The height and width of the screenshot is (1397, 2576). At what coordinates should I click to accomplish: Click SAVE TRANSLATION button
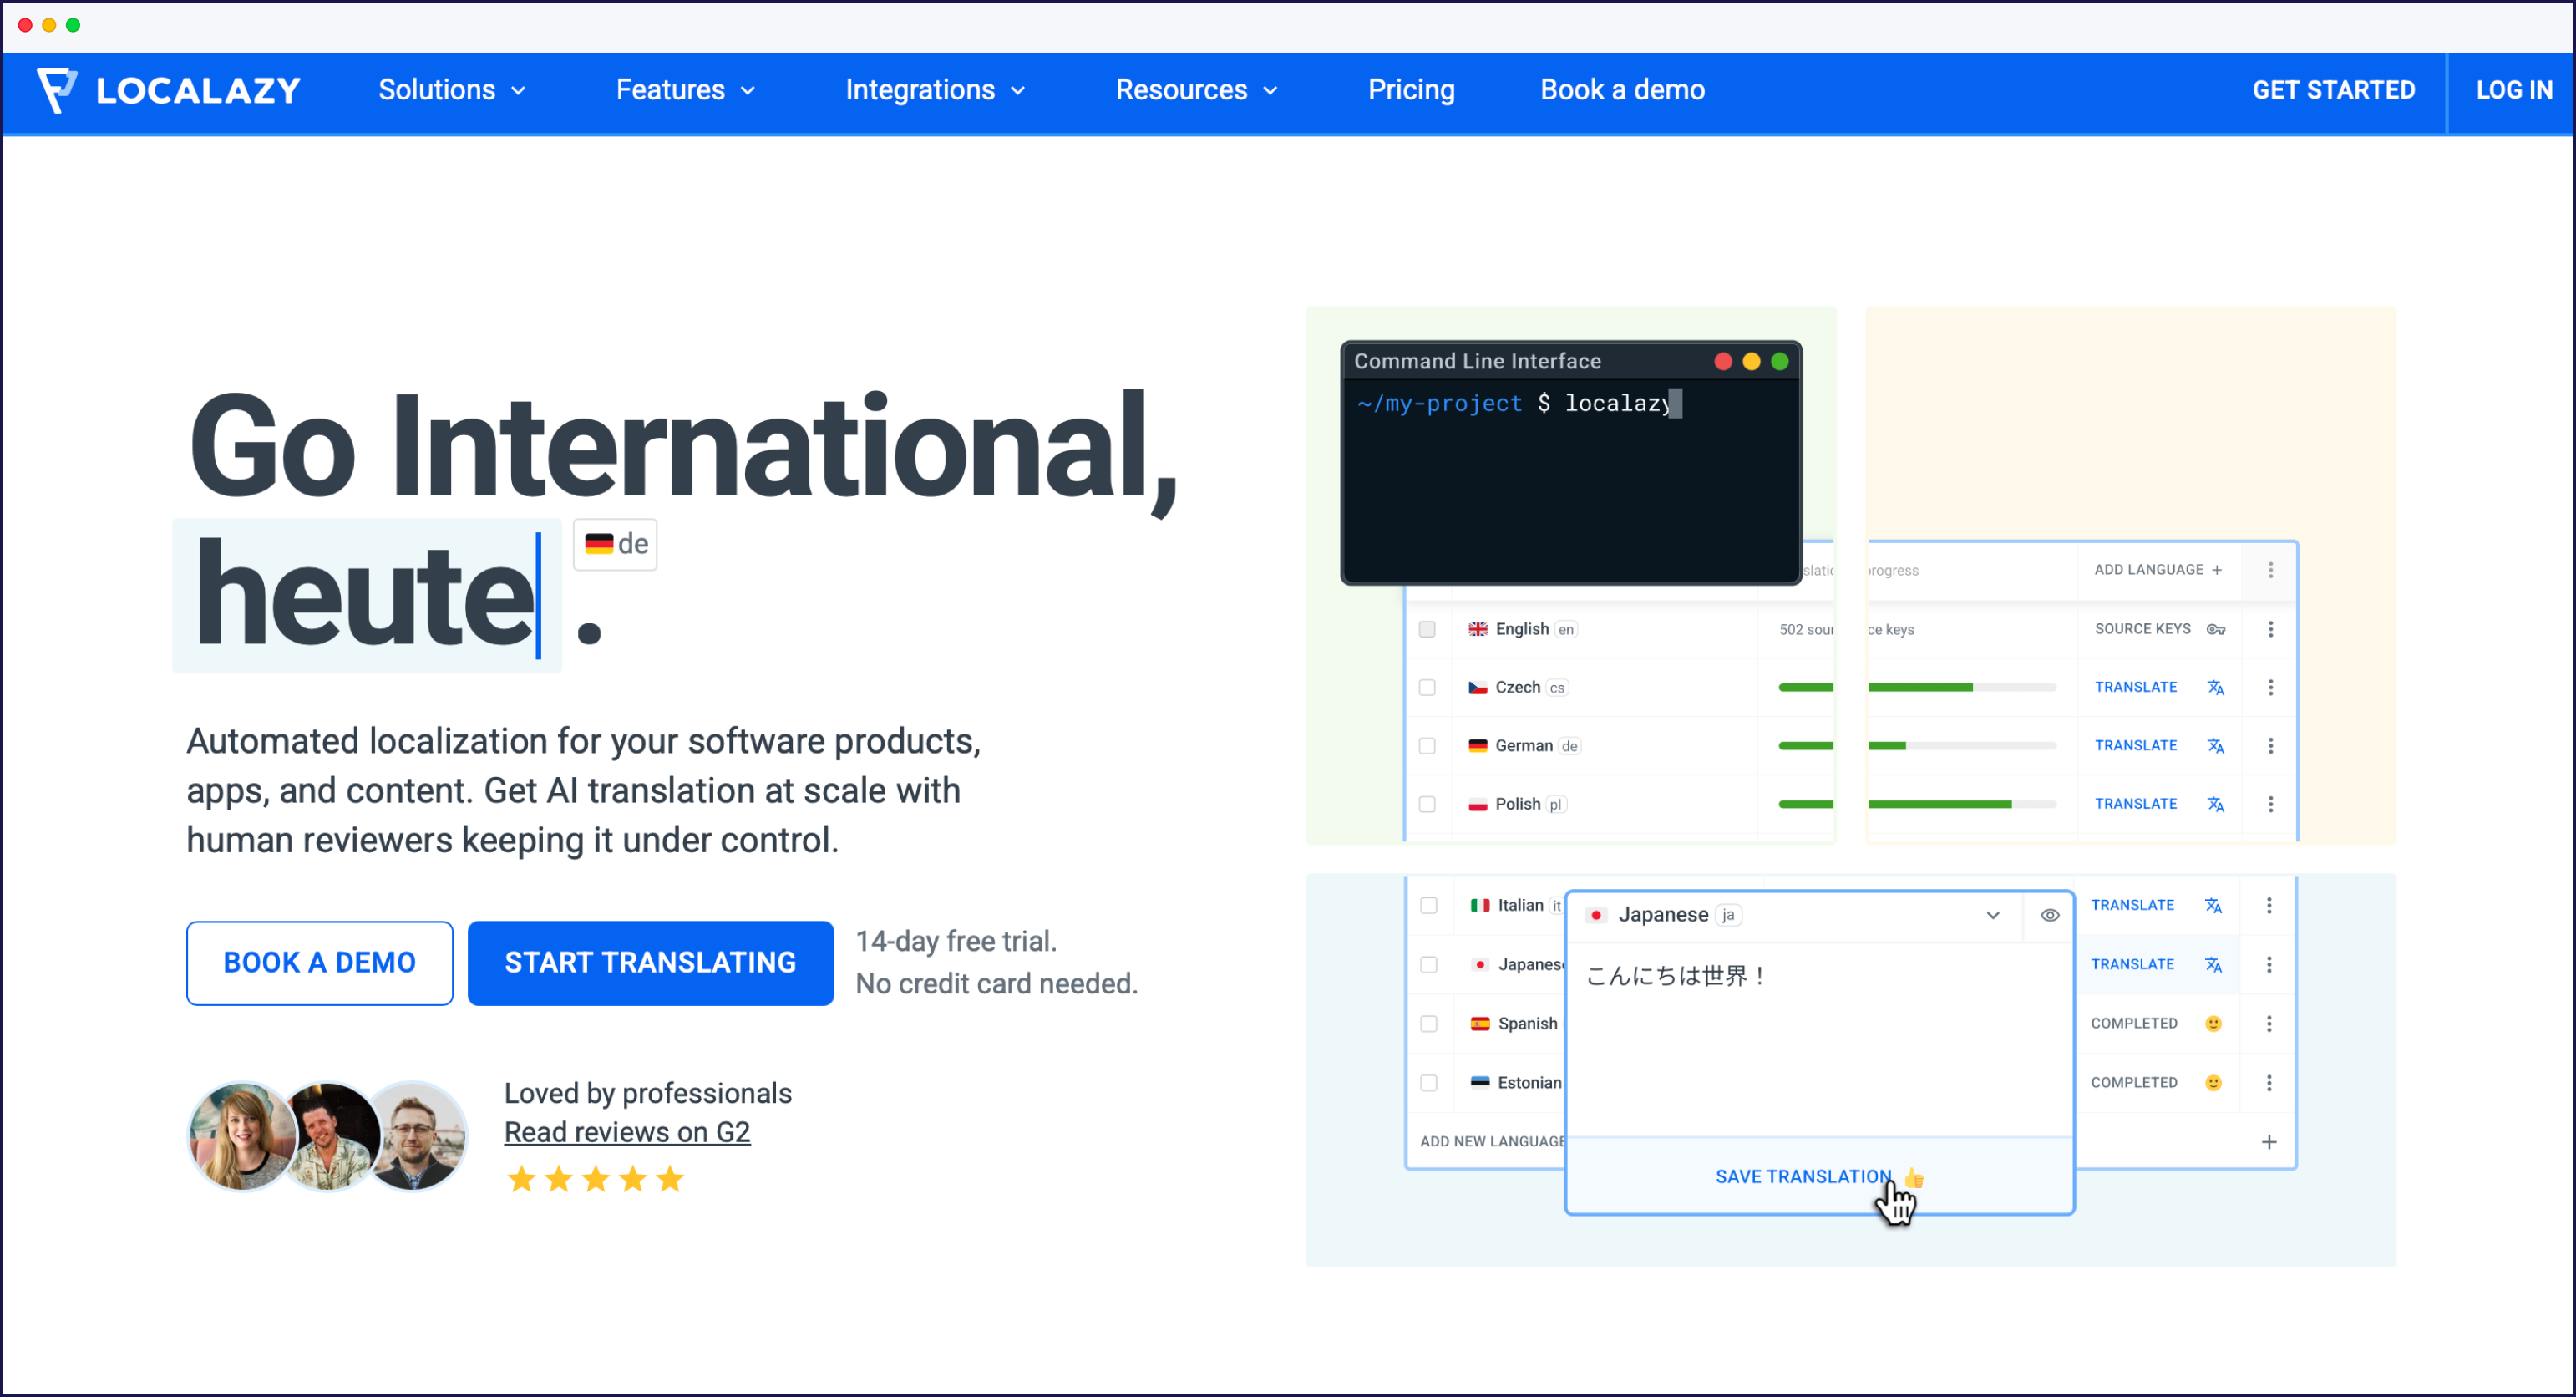click(1819, 1177)
